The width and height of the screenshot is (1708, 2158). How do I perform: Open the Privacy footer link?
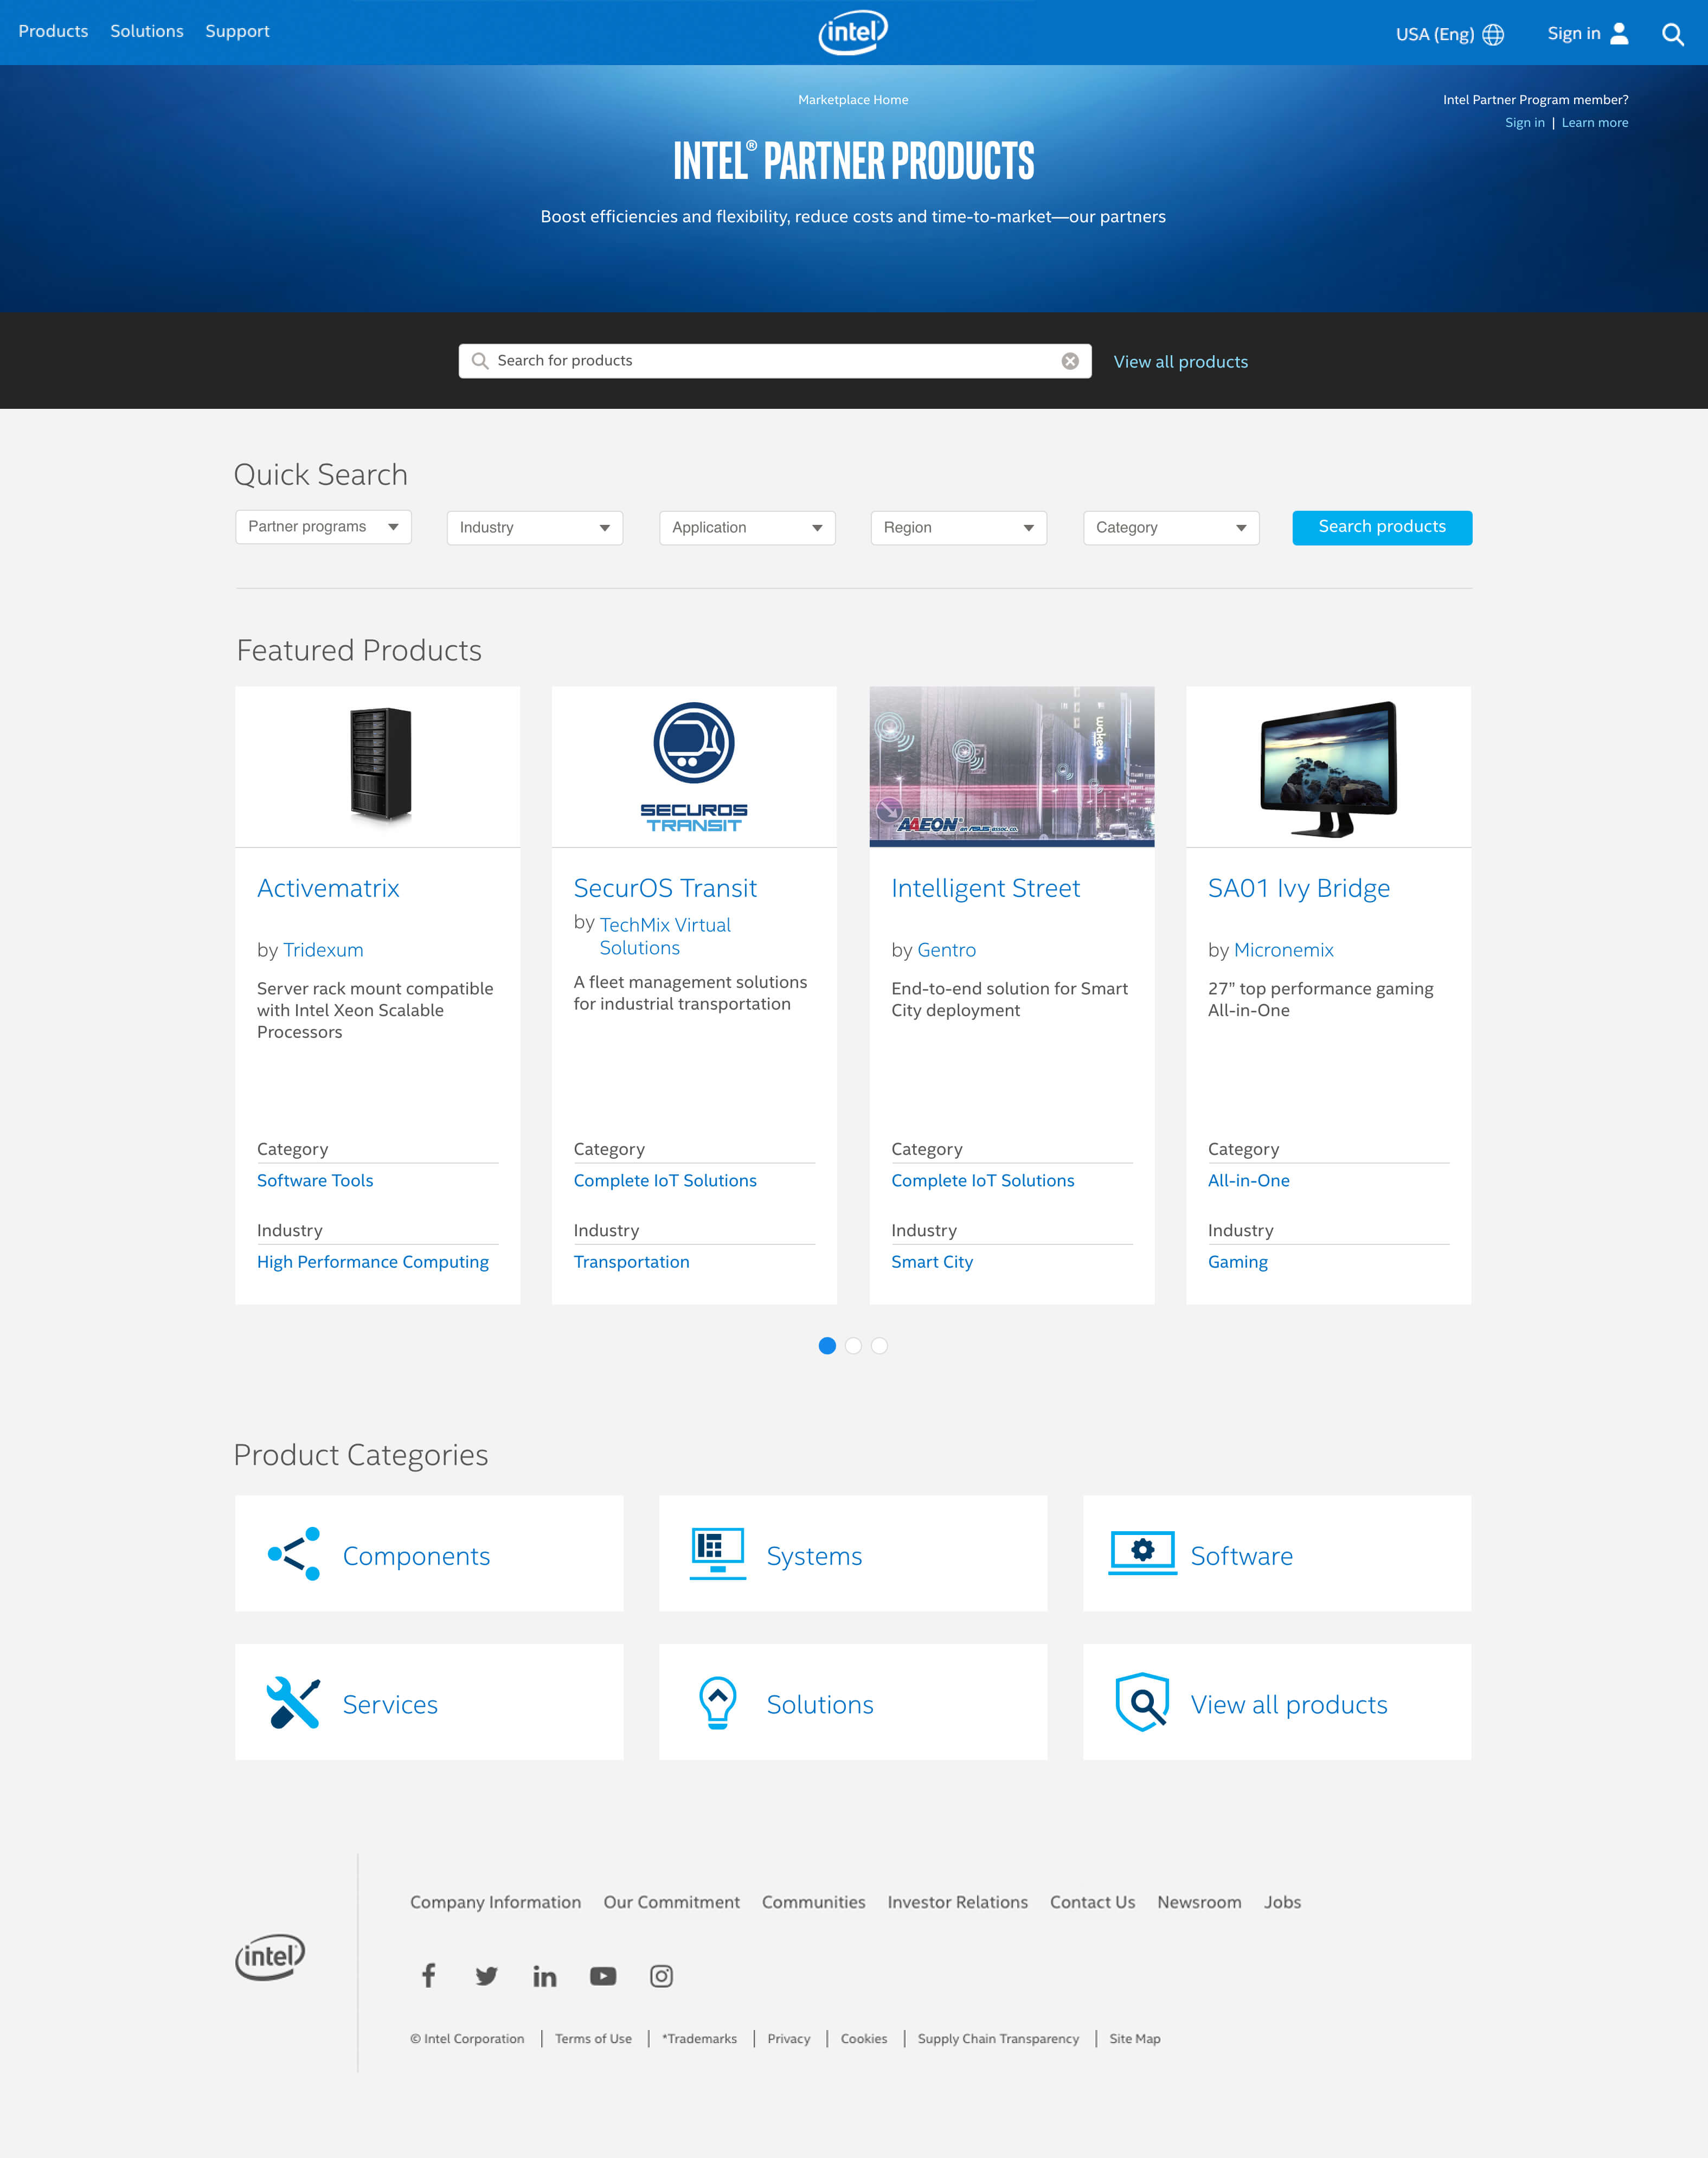(x=789, y=2039)
